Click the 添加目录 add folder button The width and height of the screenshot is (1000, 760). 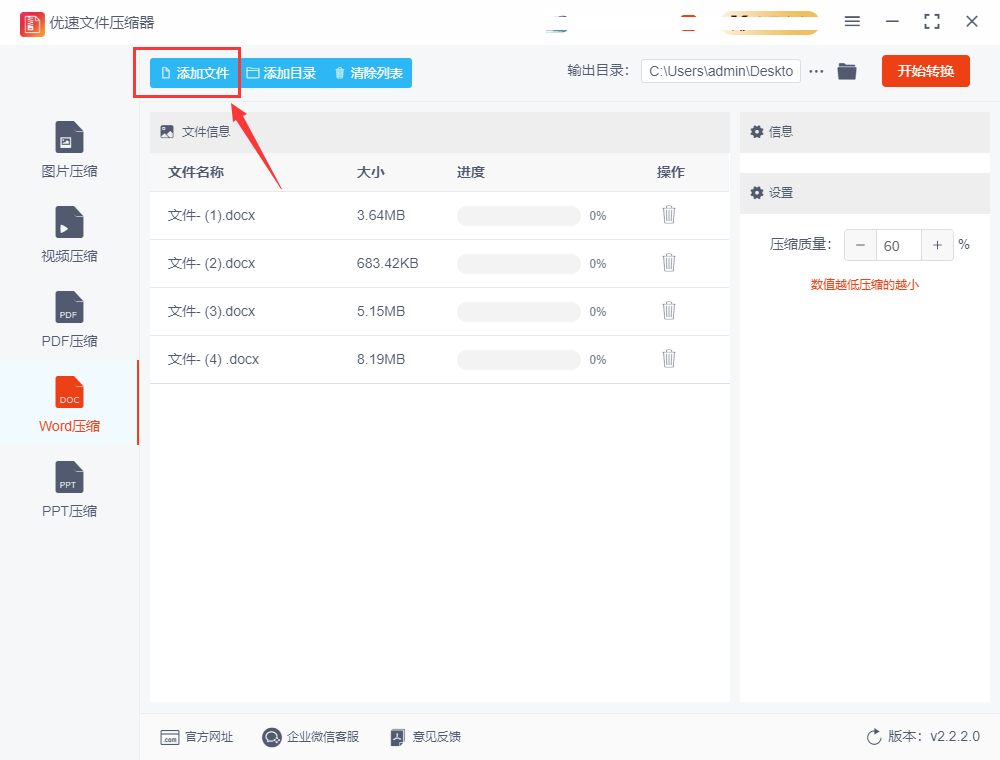281,73
